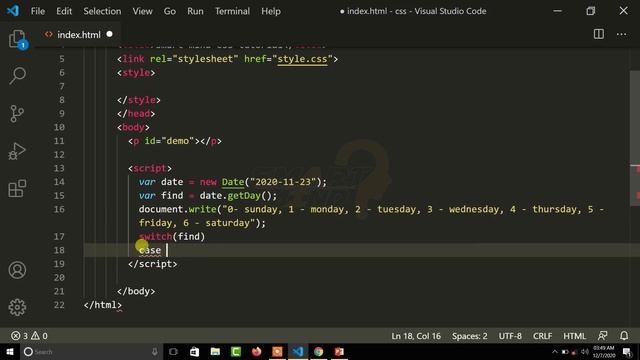Open the editor More Actions ellipsis
This screenshot has height=360, width=640.
click(x=621, y=34)
